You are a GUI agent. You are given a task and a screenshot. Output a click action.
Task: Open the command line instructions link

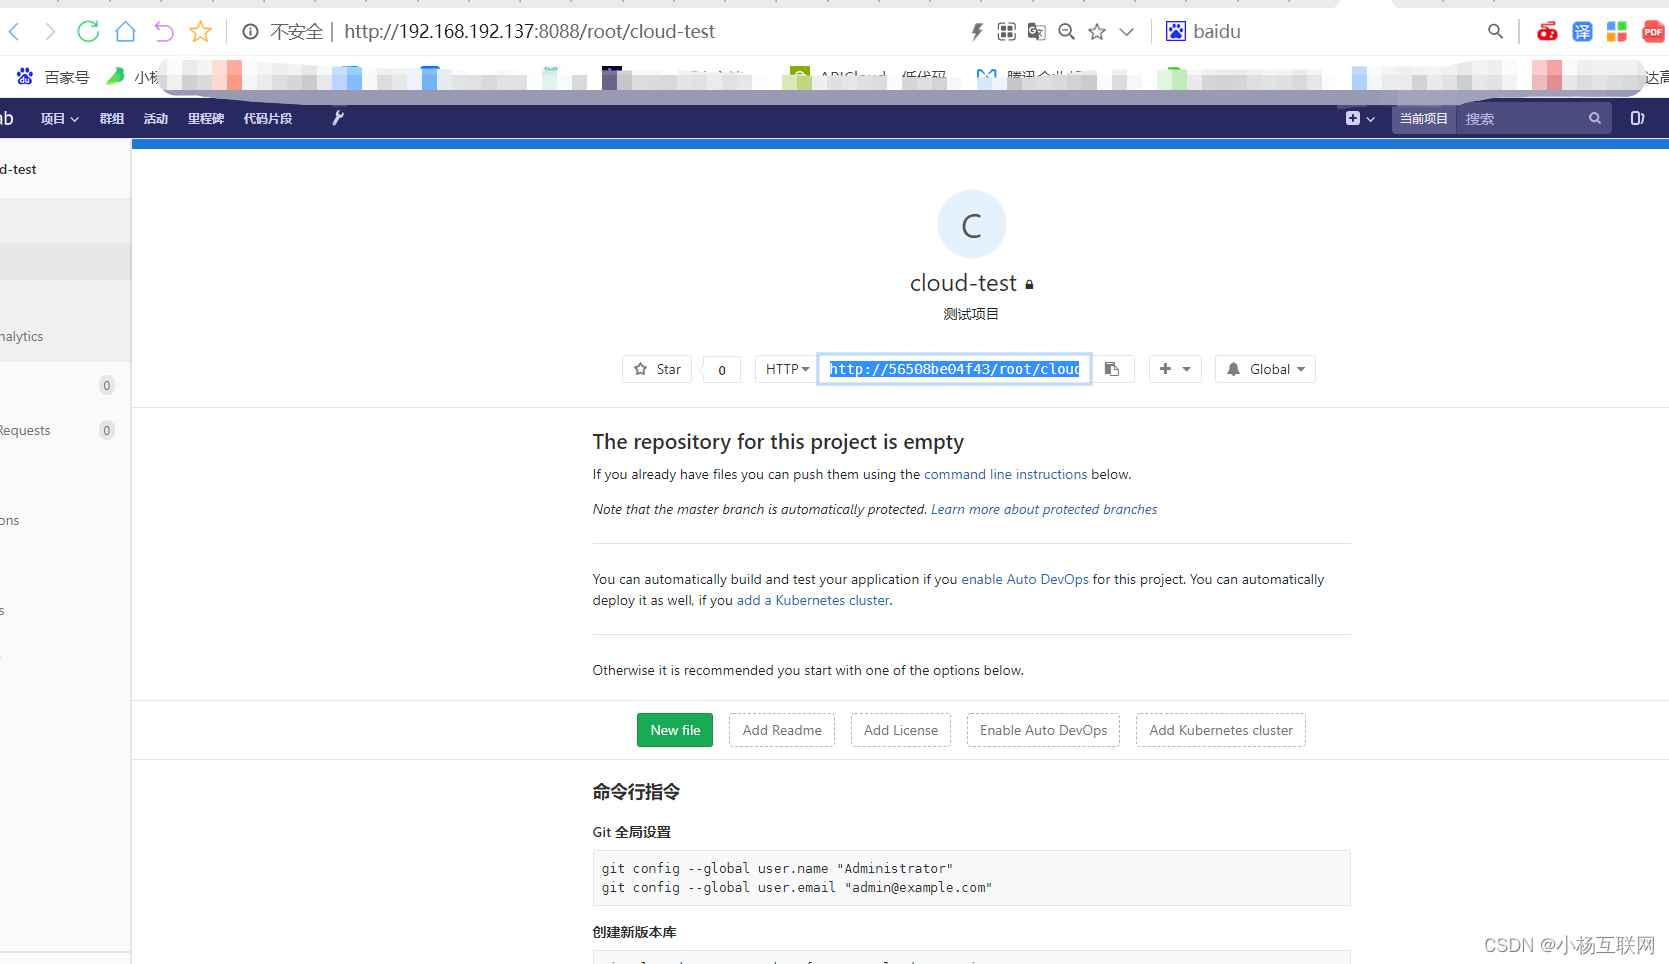click(x=1005, y=473)
